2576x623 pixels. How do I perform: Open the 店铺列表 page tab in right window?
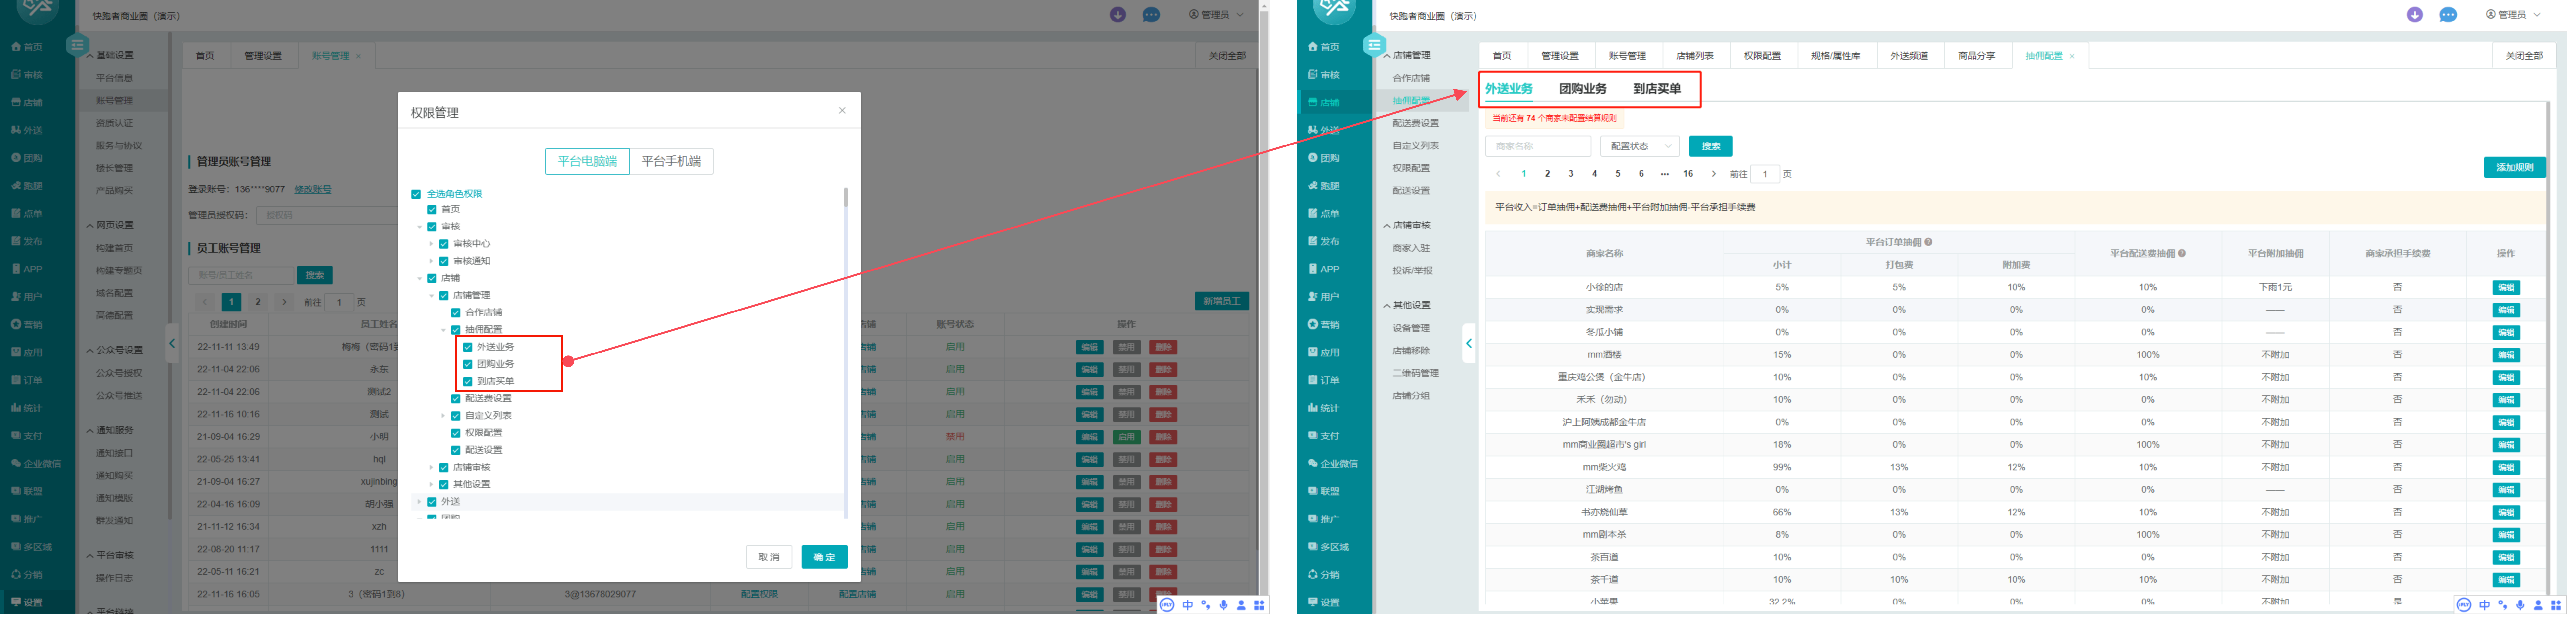pyautogui.click(x=1695, y=56)
